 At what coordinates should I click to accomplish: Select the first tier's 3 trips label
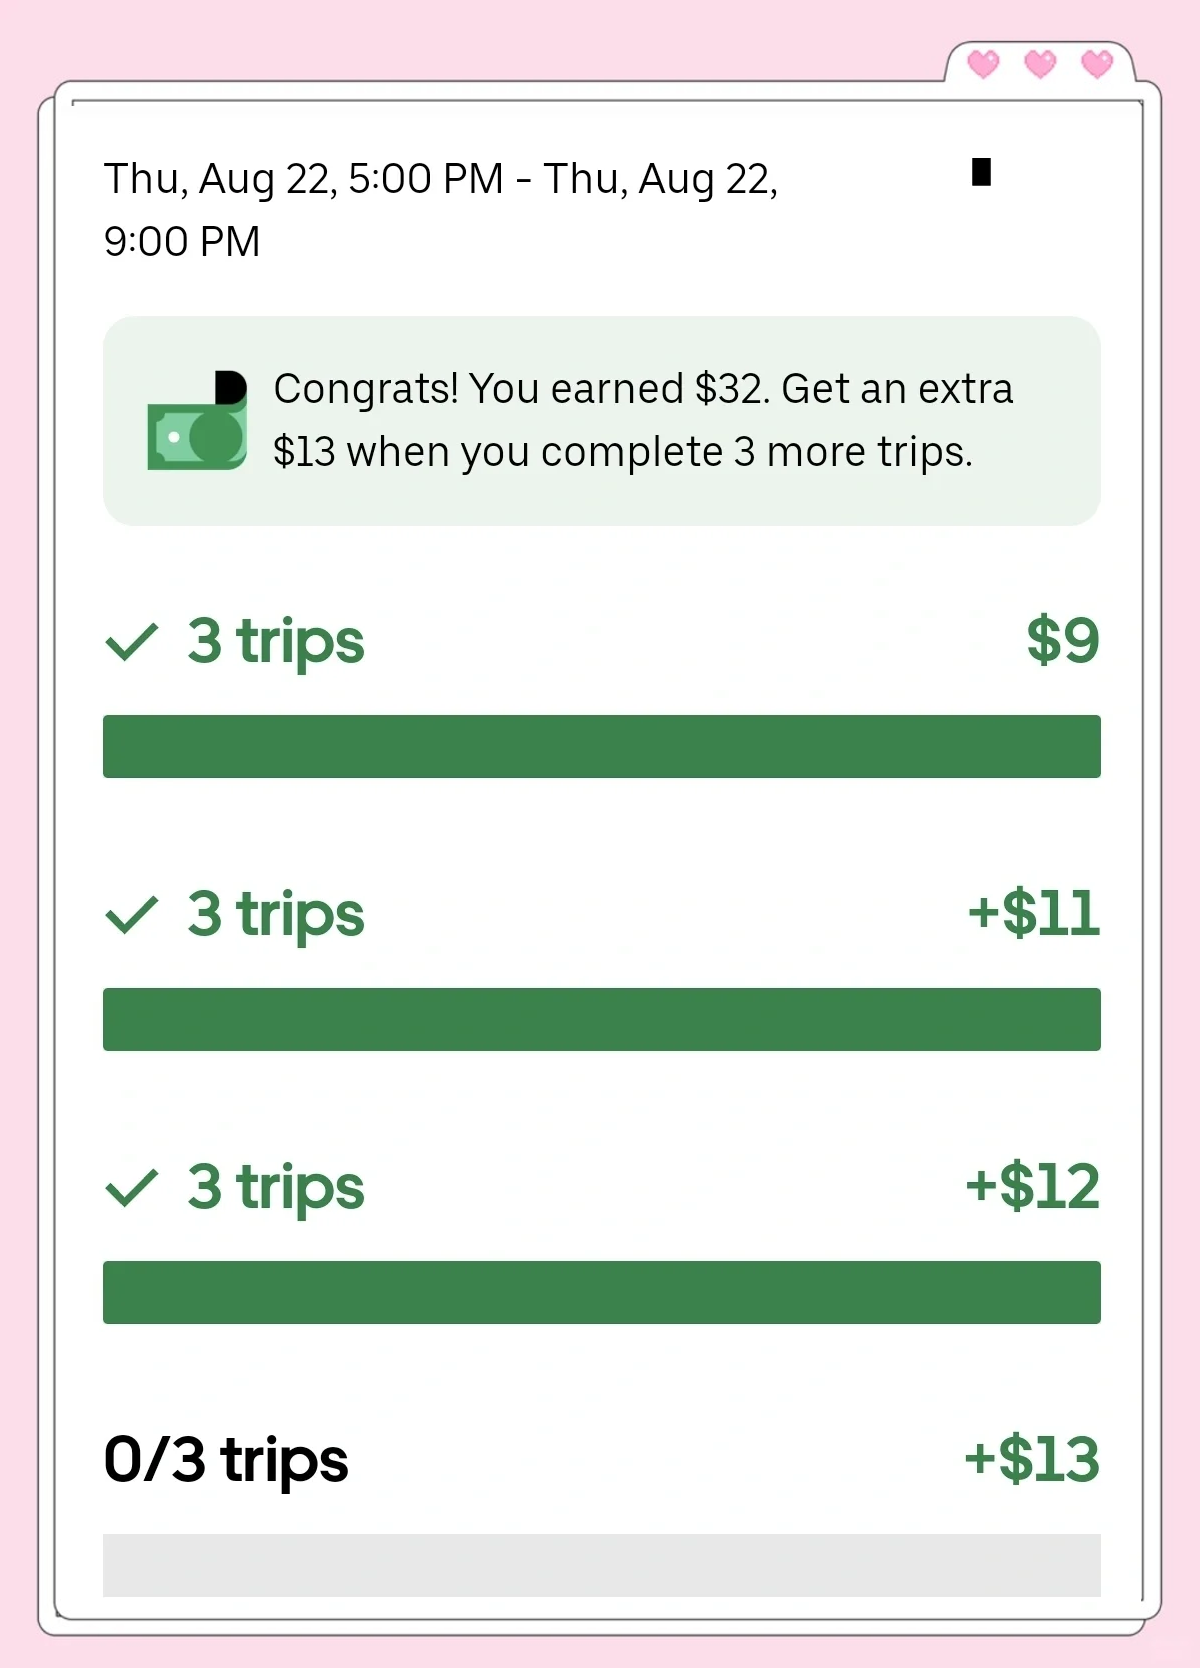(x=276, y=641)
